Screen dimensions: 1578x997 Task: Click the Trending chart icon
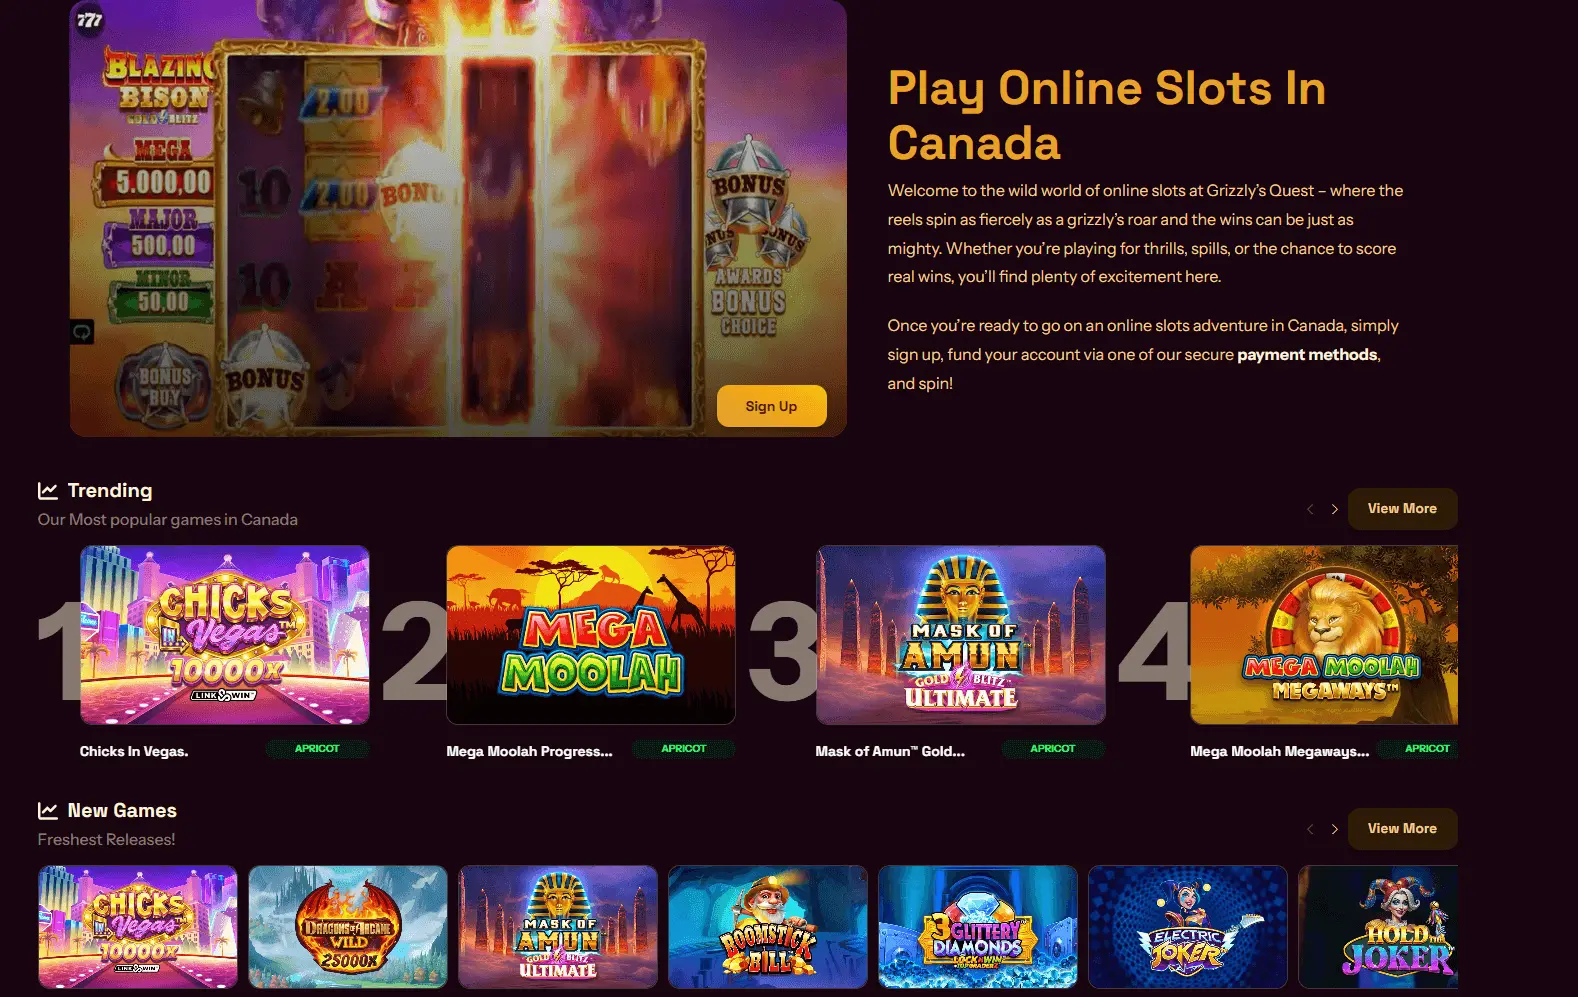click(x=47, y=490)
